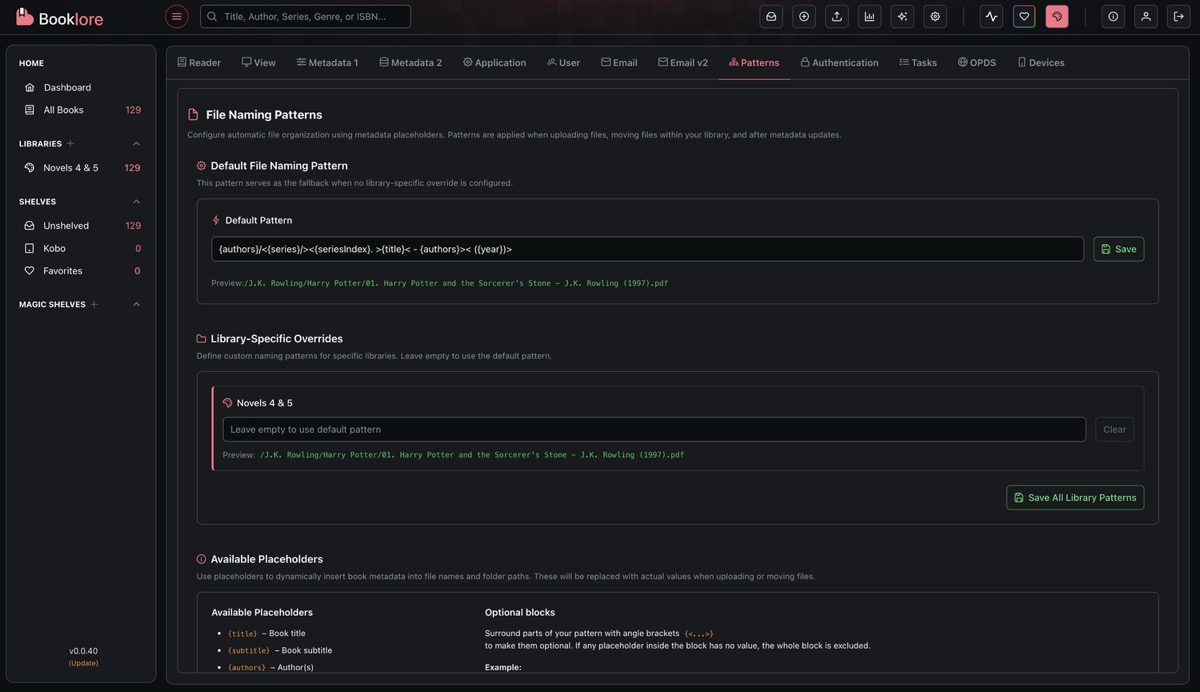Click Save All Library Patterns button

(1075, 498)
